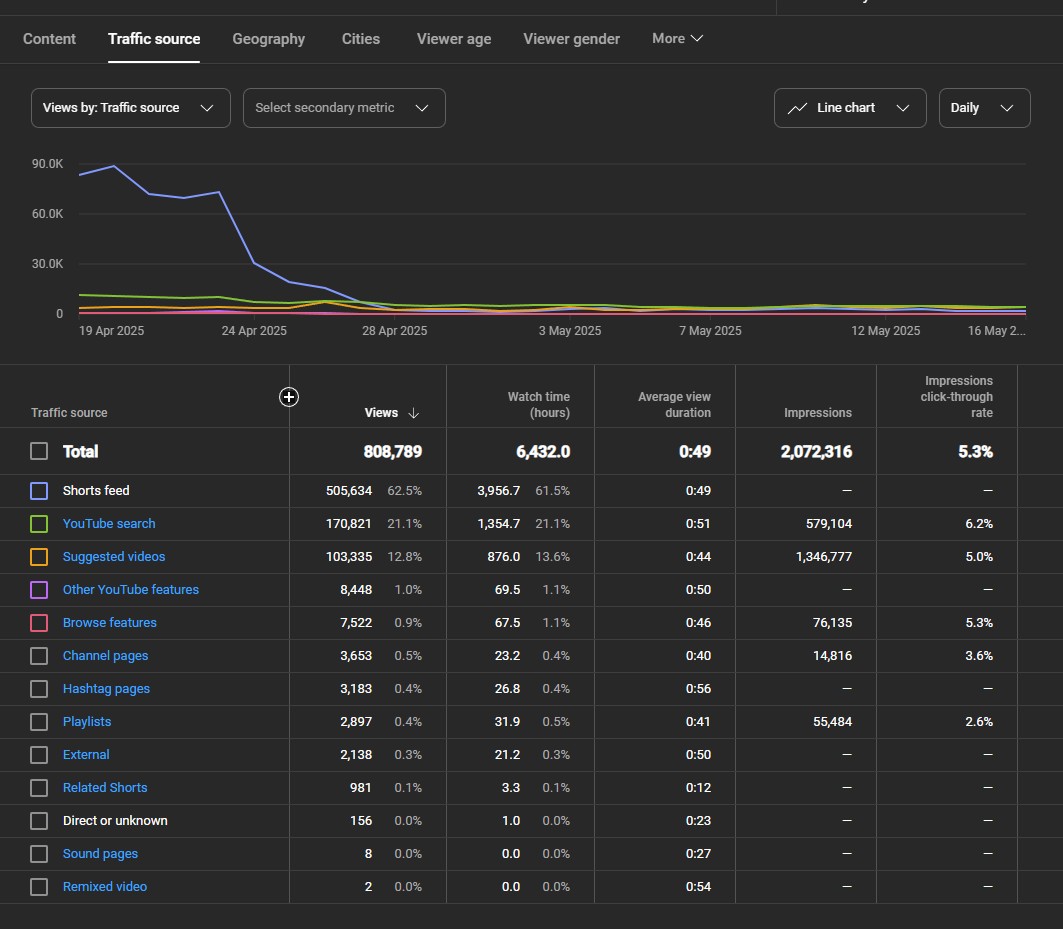Click the 90.0K label on the chart axis
Screen dimensions: 1063x929
pyautogui.click(x=47, y=164)
